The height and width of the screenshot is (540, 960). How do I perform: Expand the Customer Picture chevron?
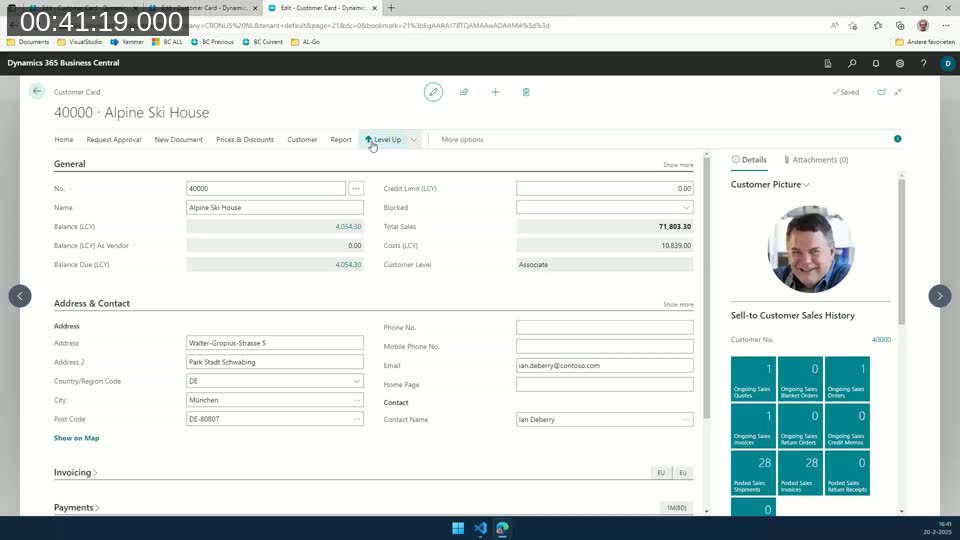coord(806,184)
